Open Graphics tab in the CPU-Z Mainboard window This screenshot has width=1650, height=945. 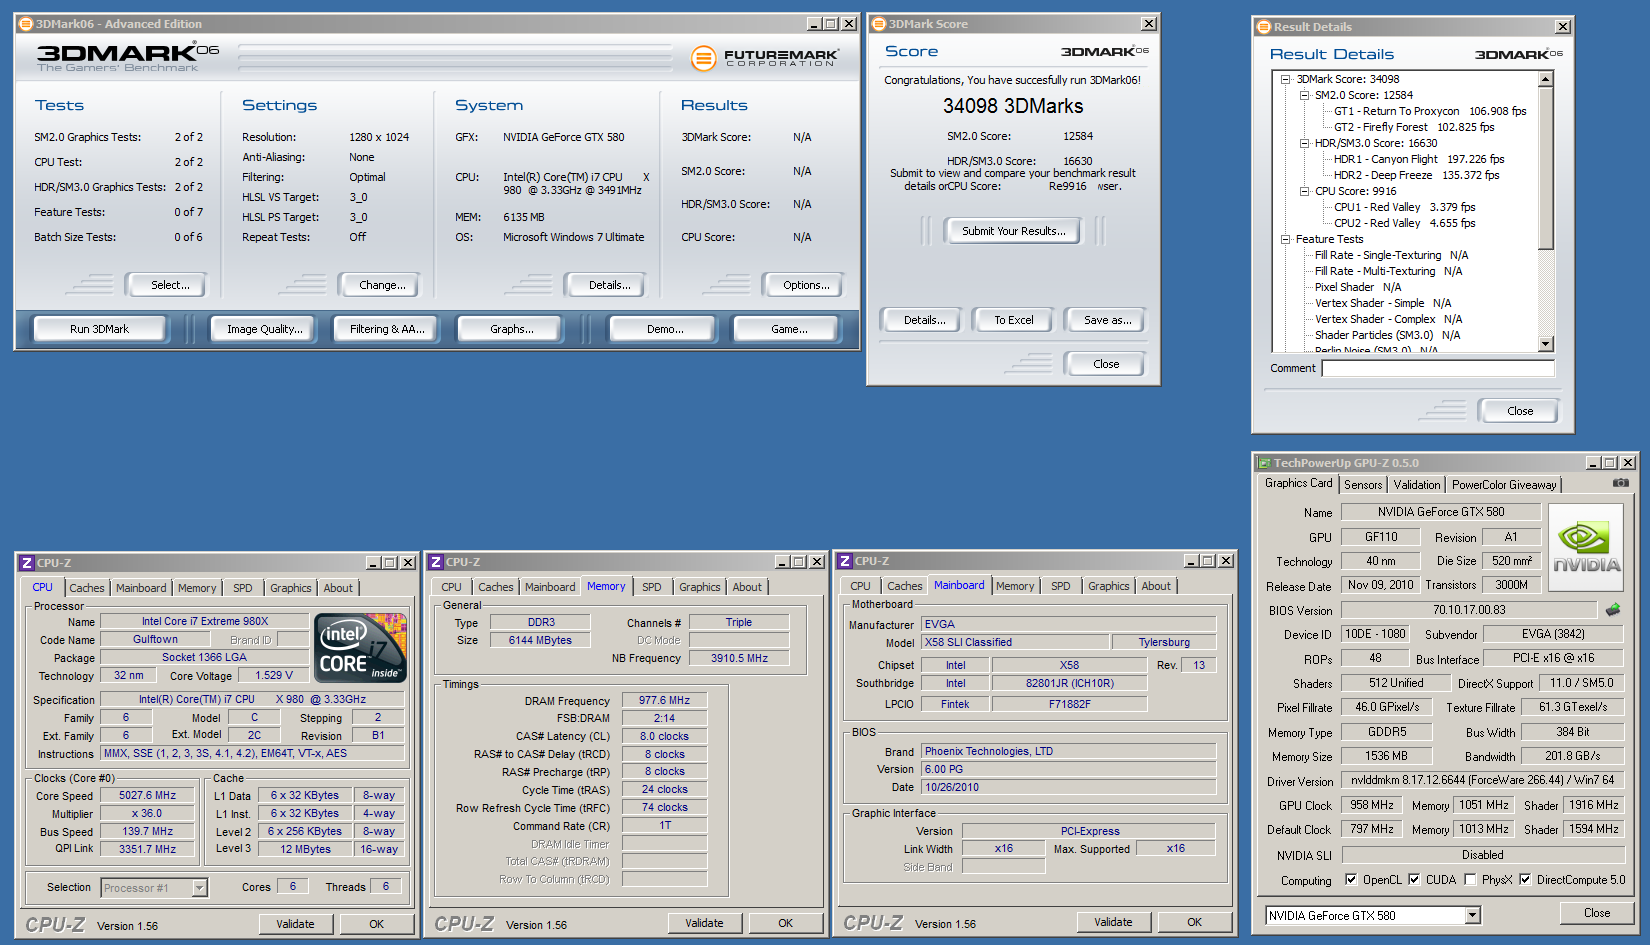(x=1109, y=586)
